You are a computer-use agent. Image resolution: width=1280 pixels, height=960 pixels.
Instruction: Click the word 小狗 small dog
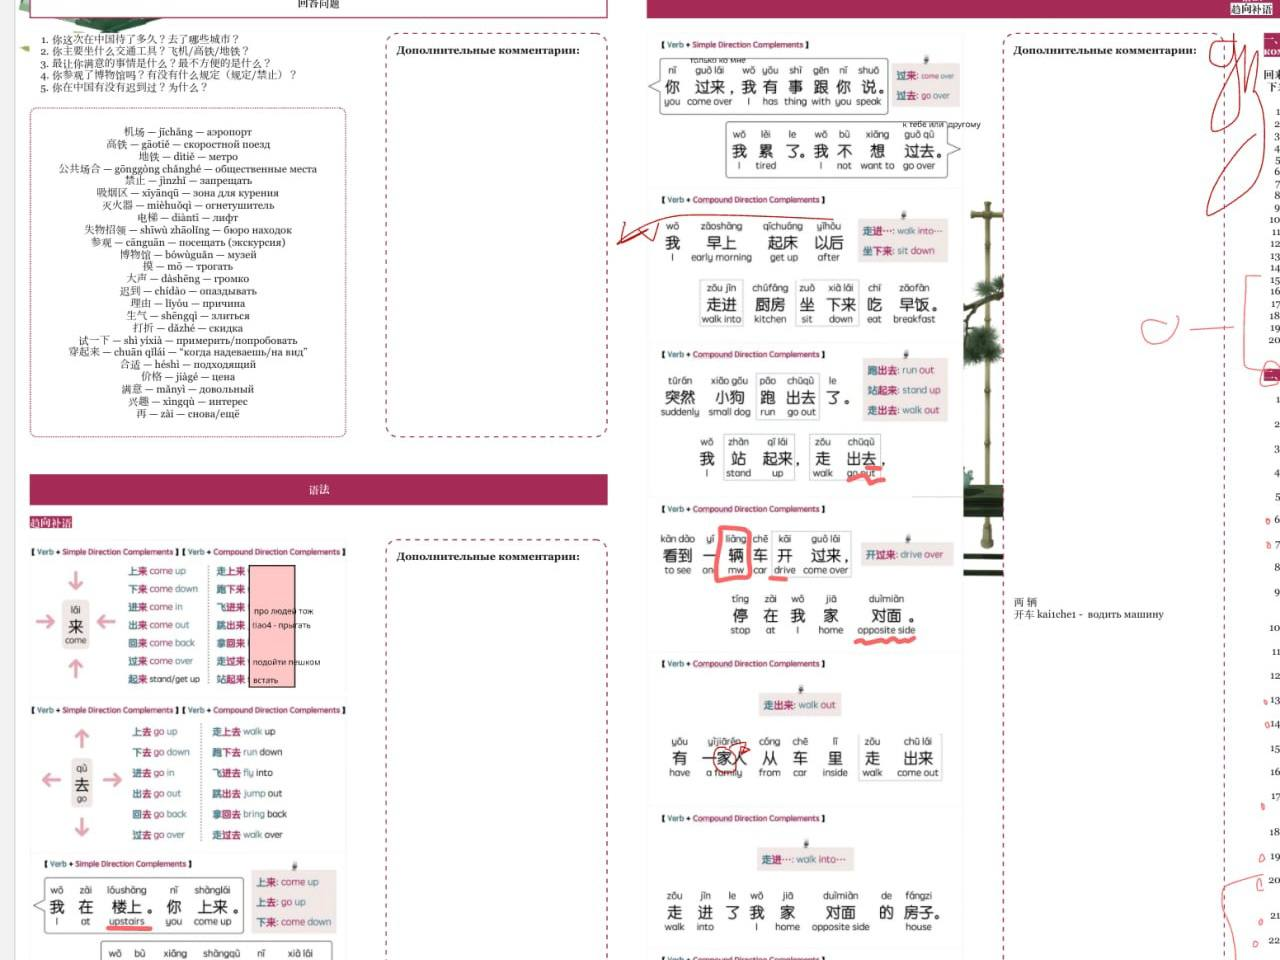pyautogui.click(x=729, y=396)
